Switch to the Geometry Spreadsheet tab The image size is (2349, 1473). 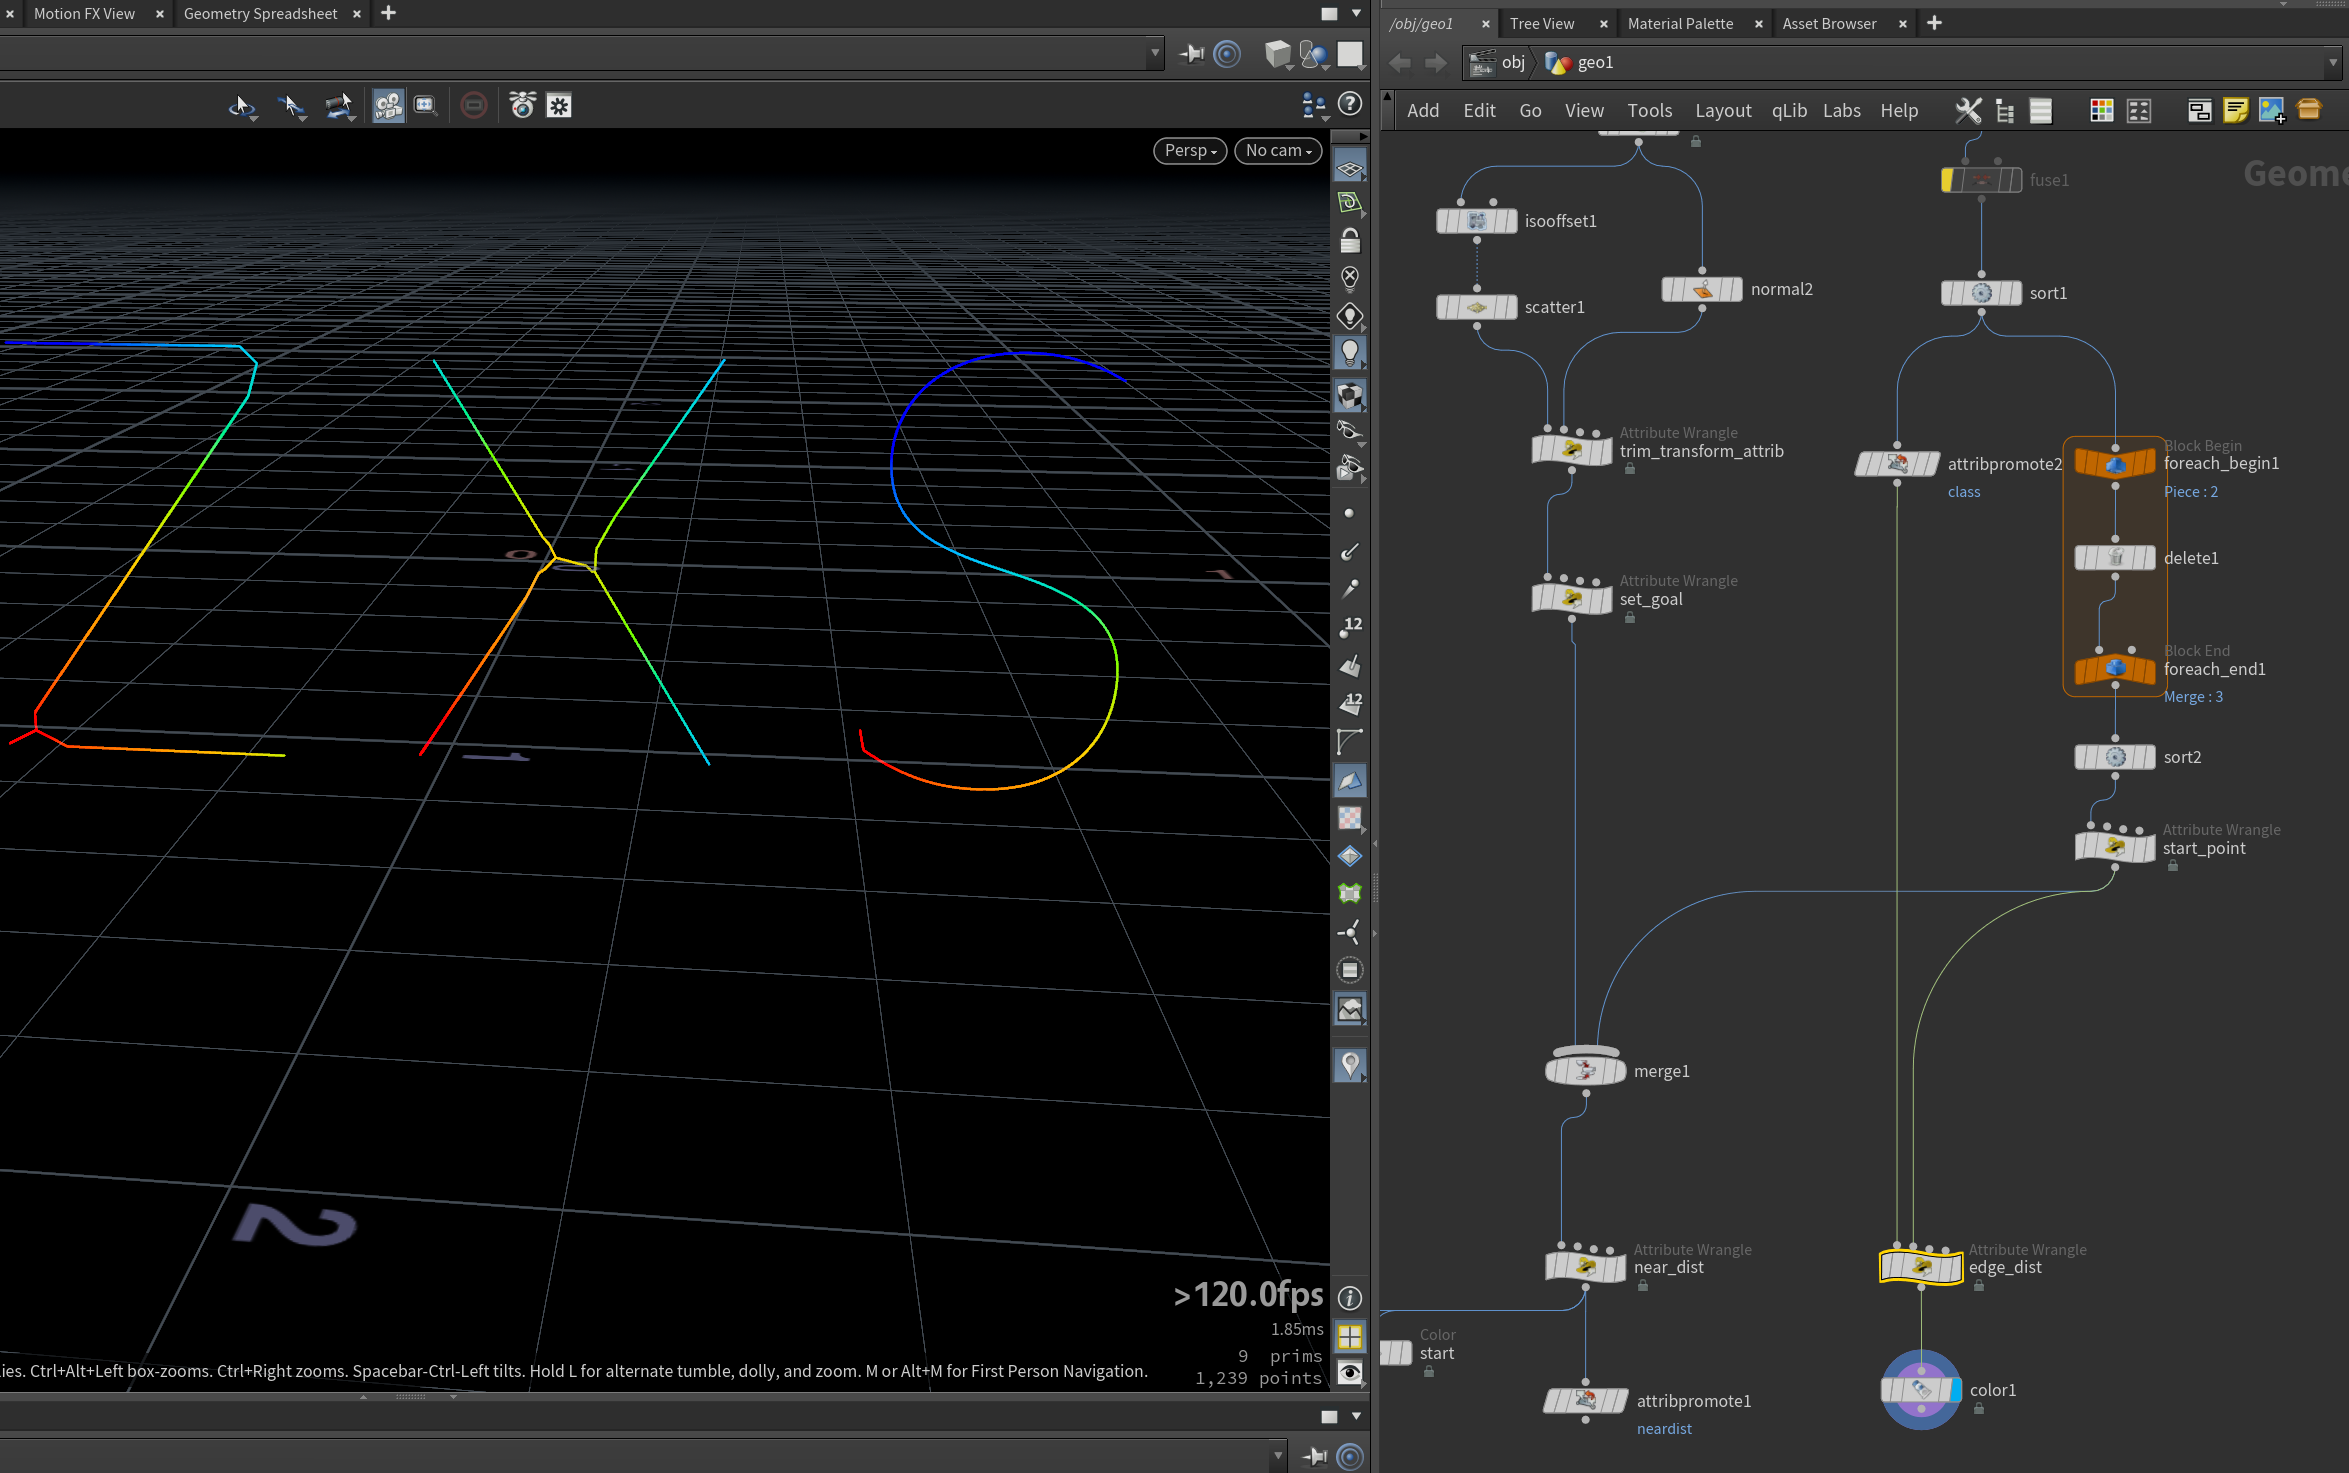(x=260, y=13)
